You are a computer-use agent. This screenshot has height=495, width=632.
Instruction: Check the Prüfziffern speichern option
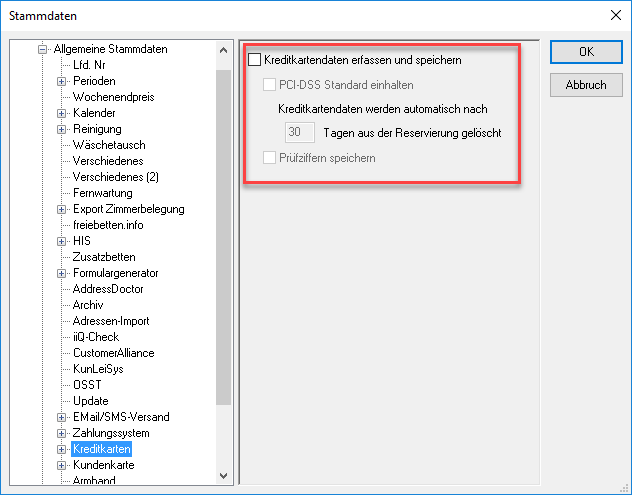point(269,157)
